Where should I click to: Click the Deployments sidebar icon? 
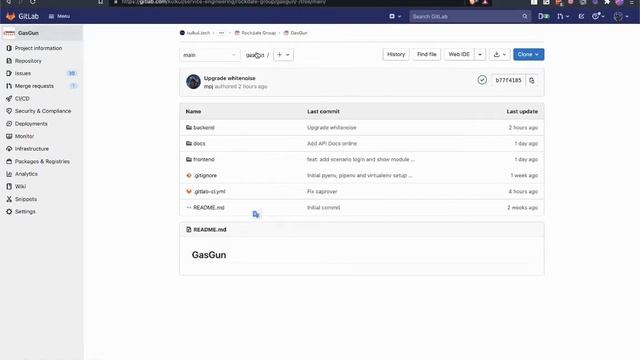click(x=9, y=124)
